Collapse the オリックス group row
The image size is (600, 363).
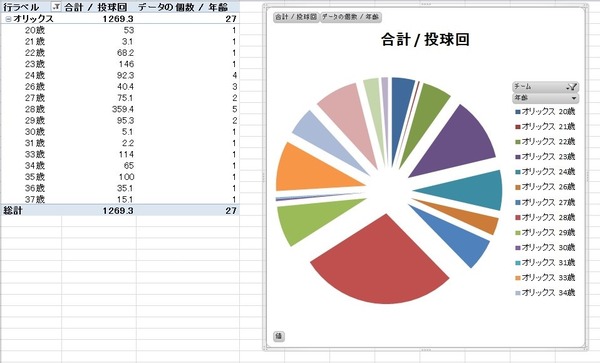click(8, 19)
